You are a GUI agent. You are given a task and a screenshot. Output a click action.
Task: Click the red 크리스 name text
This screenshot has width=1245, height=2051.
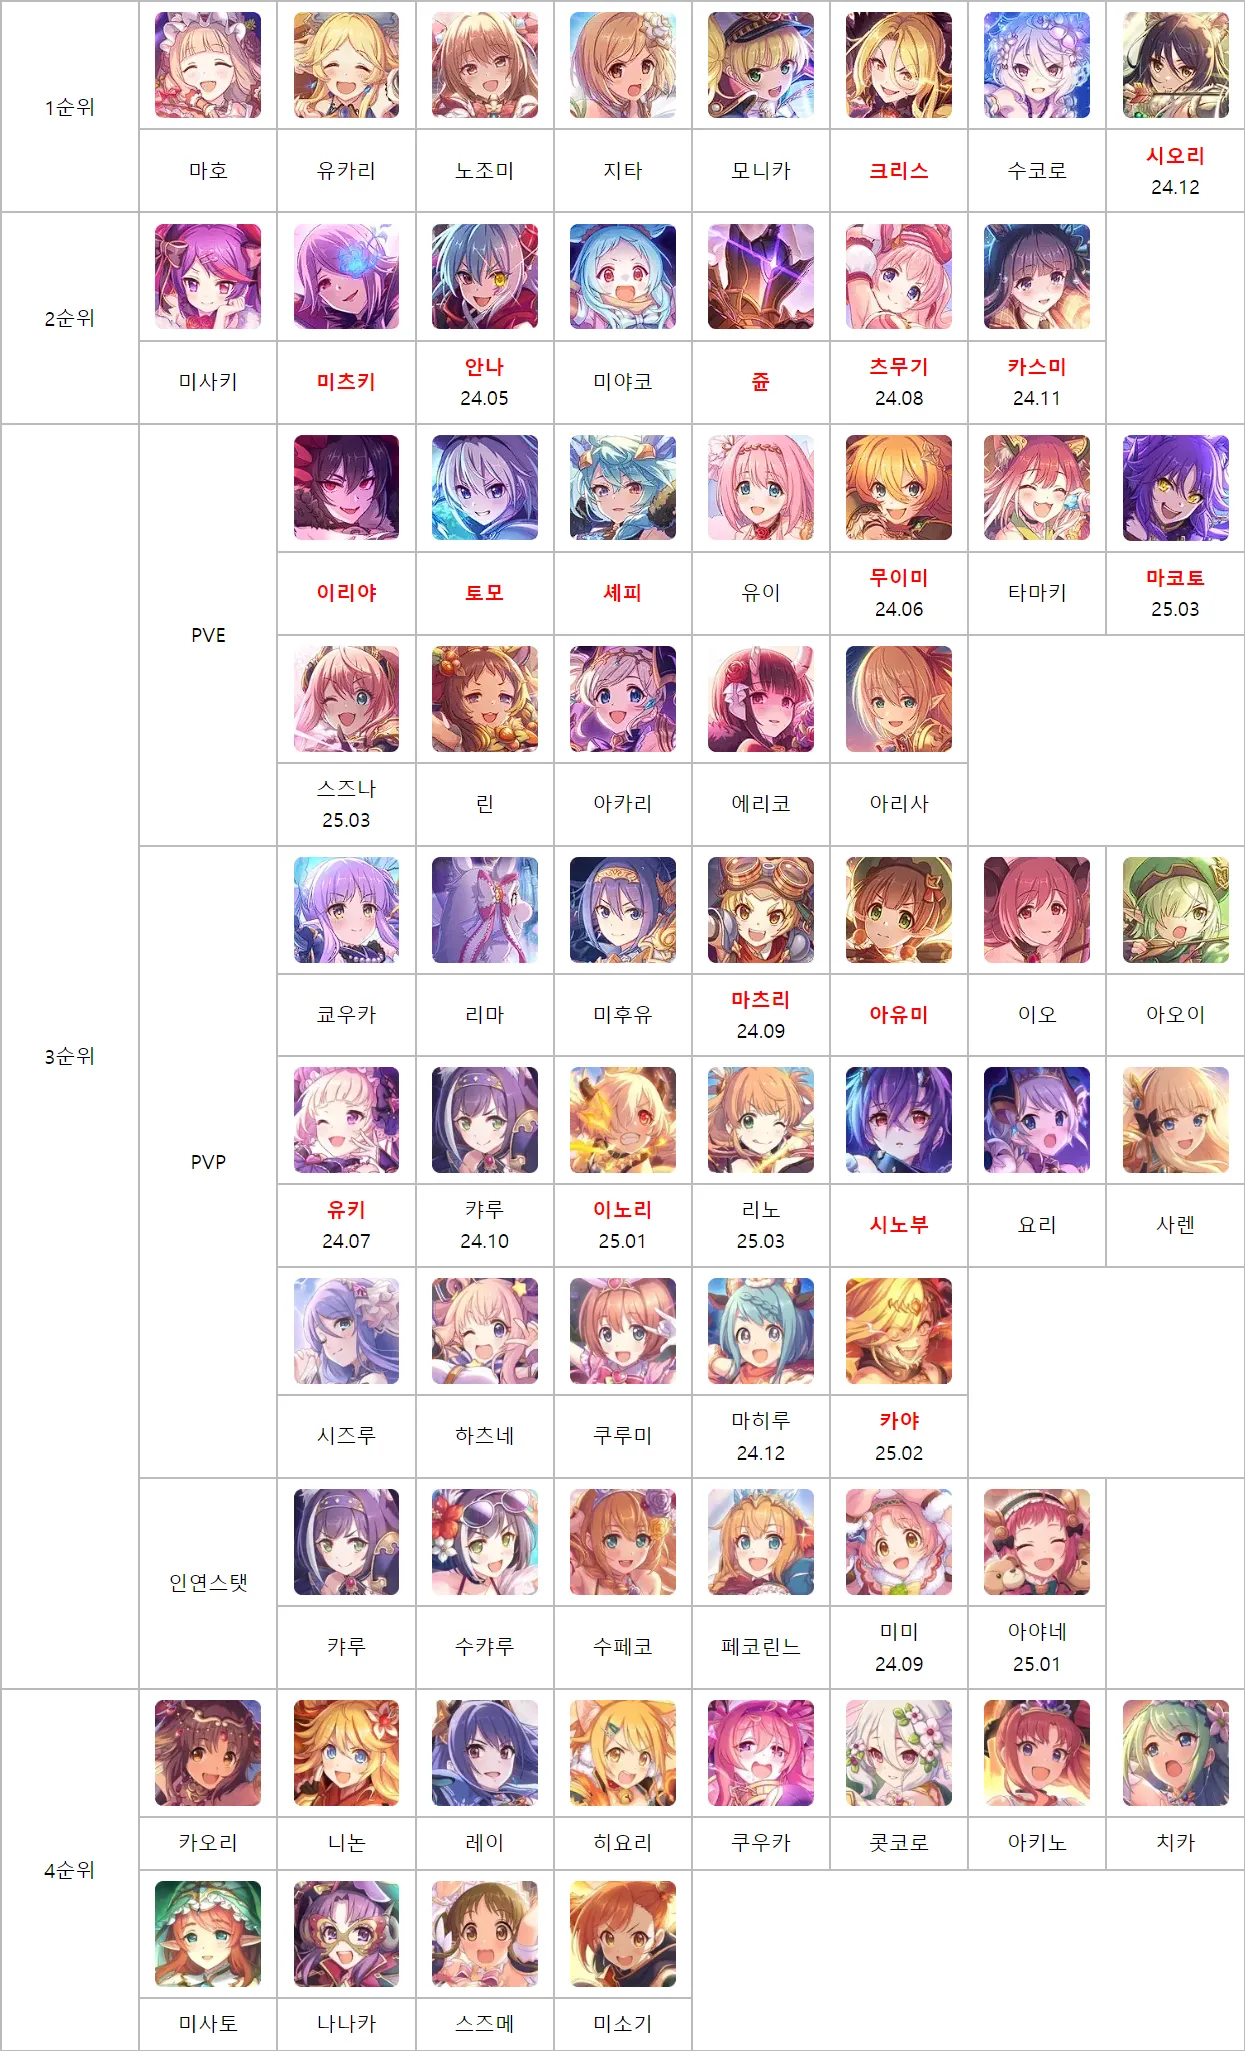pyautogui.click(x=898, y=171)
